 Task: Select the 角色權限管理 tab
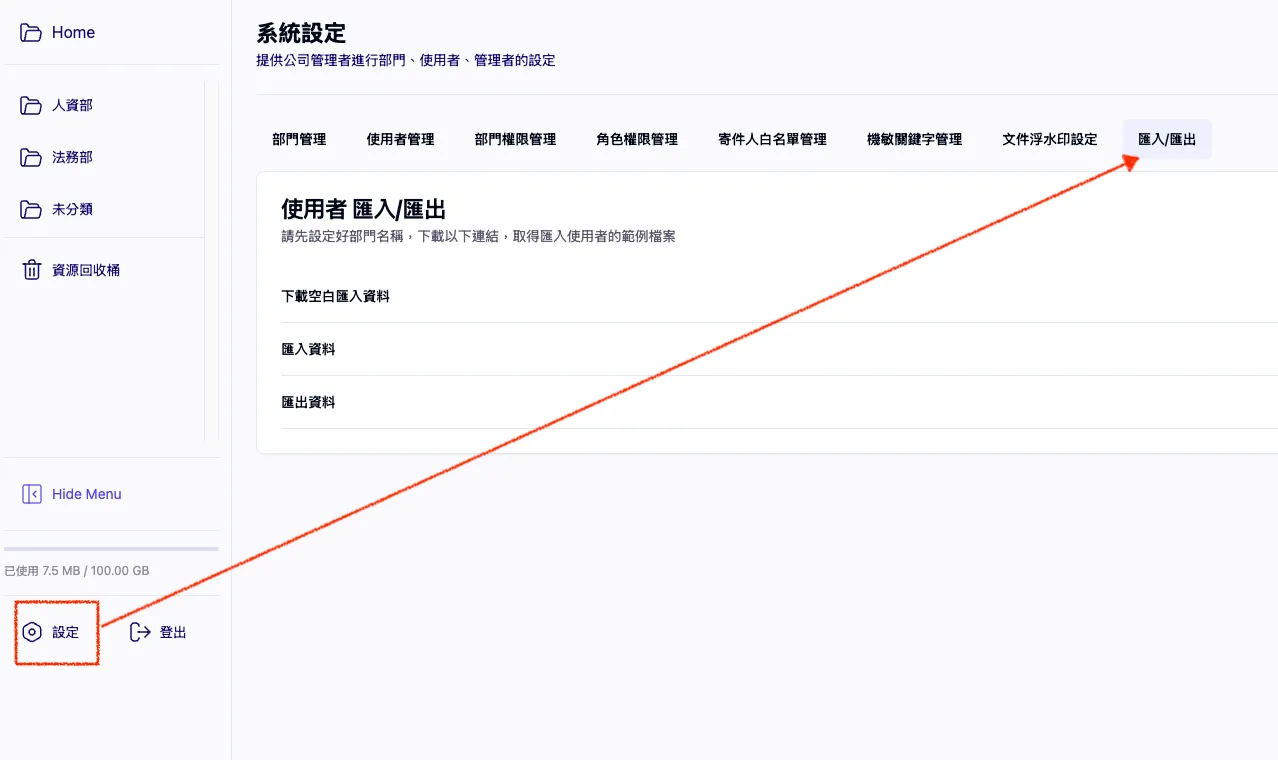click(x=636, y=139)
